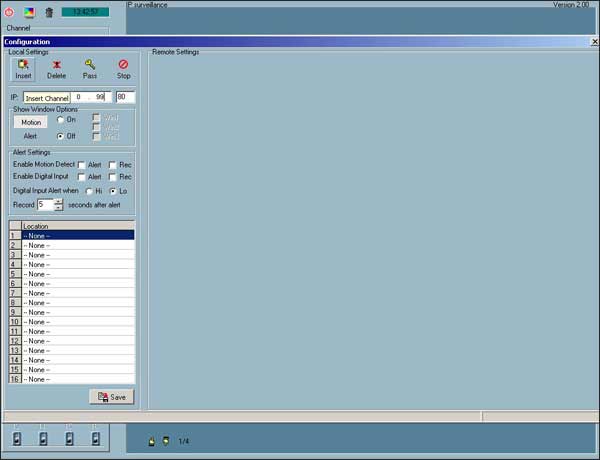
Task: Select the Off radio button
Action: coord(60,136)
